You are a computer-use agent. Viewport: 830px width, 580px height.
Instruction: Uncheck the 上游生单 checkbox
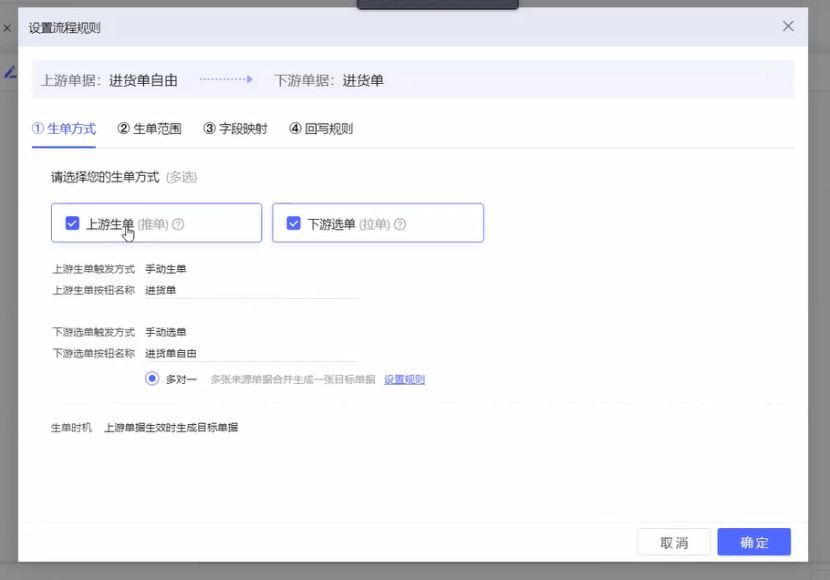coord(72,224)
